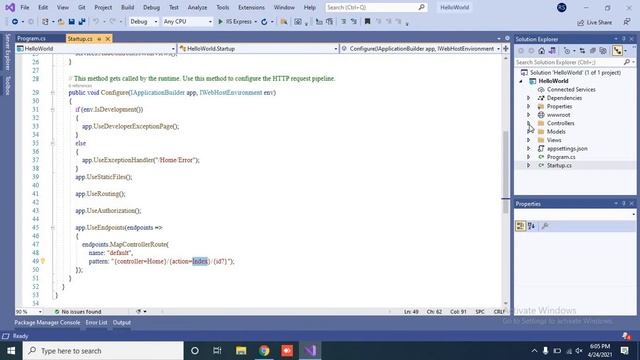Click the Search (Ctrl+Q) box
The image size is (640, 360).
coord(376,7)
